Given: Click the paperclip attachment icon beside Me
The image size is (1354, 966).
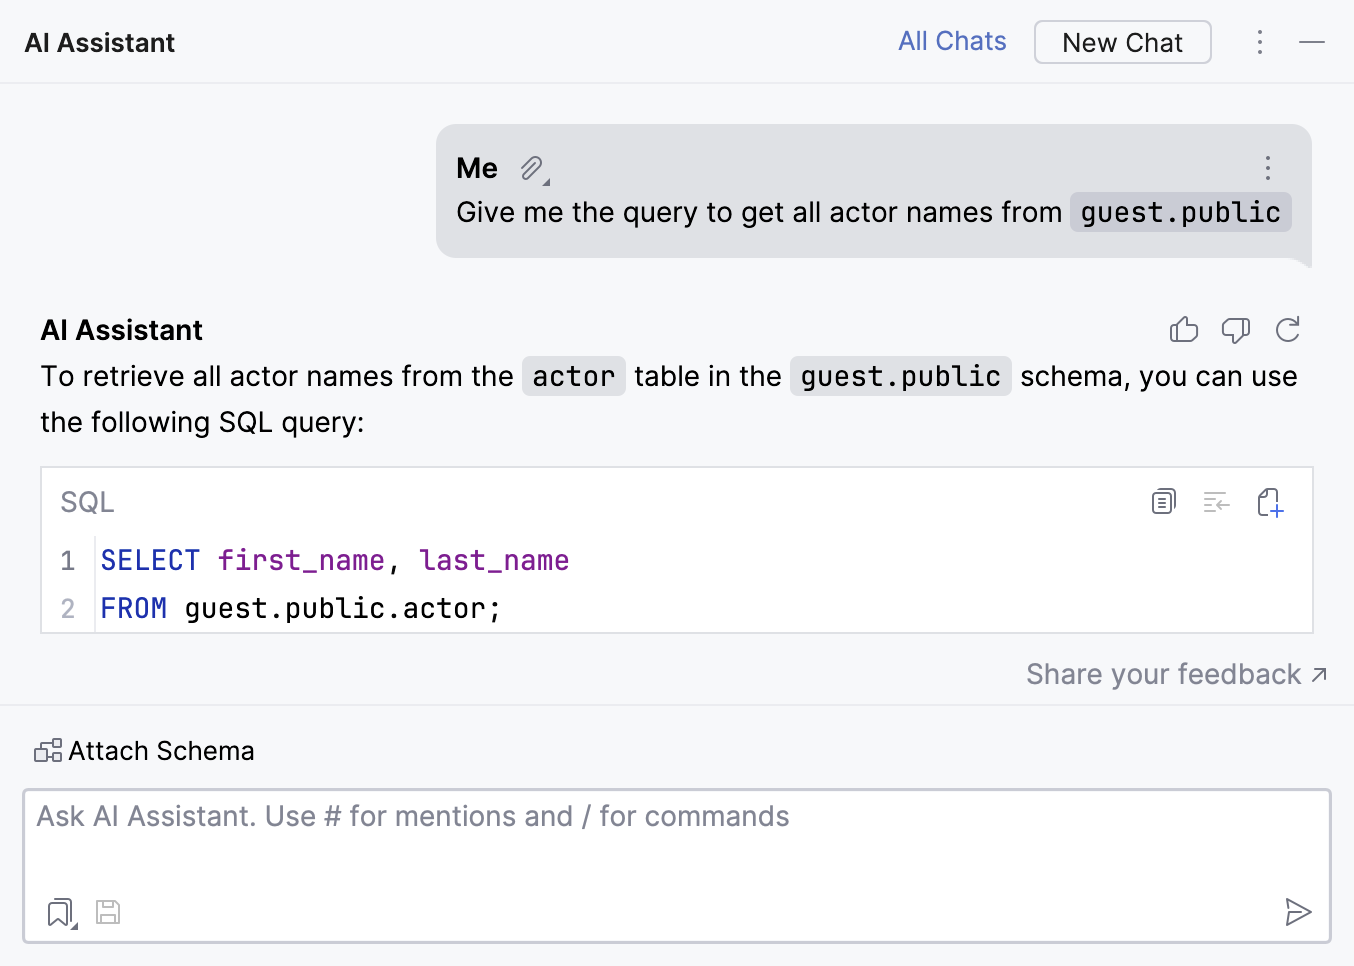Looking at the screenshot, I should pos(533,168).
